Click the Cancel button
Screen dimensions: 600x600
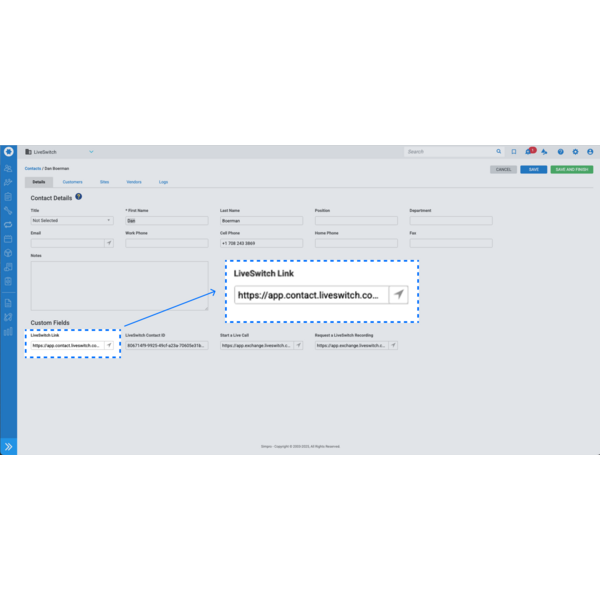[x=503, y=170]
